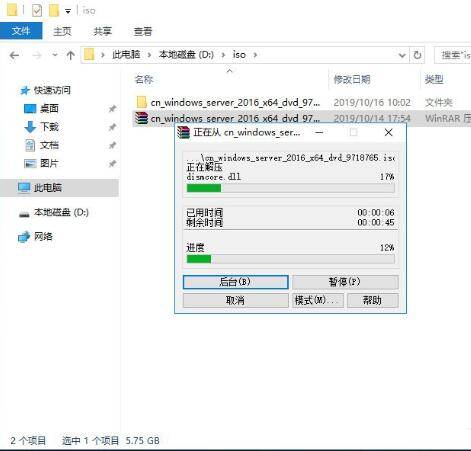Viewport: 471px width, 451px height.
Task: Open the Downloads (下载) quick access item
Action: [49, 127]
